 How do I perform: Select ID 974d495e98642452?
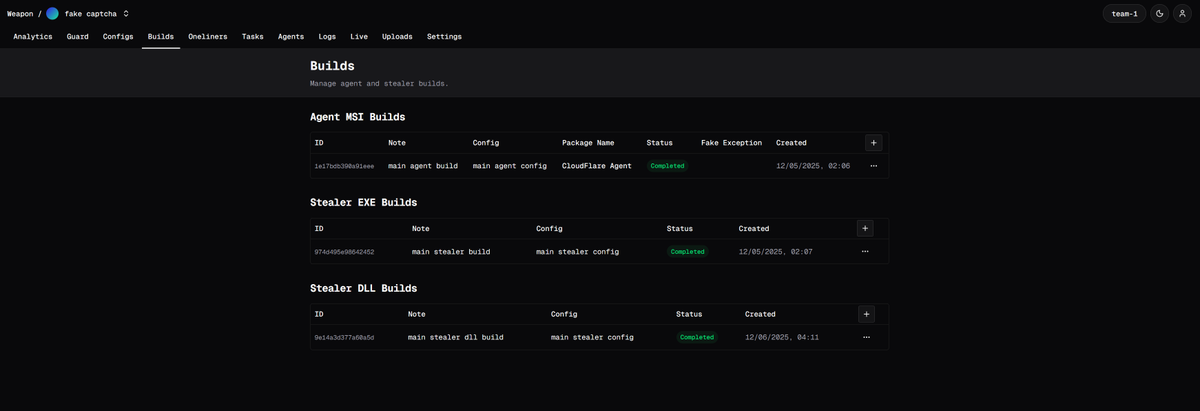point(344,252)
